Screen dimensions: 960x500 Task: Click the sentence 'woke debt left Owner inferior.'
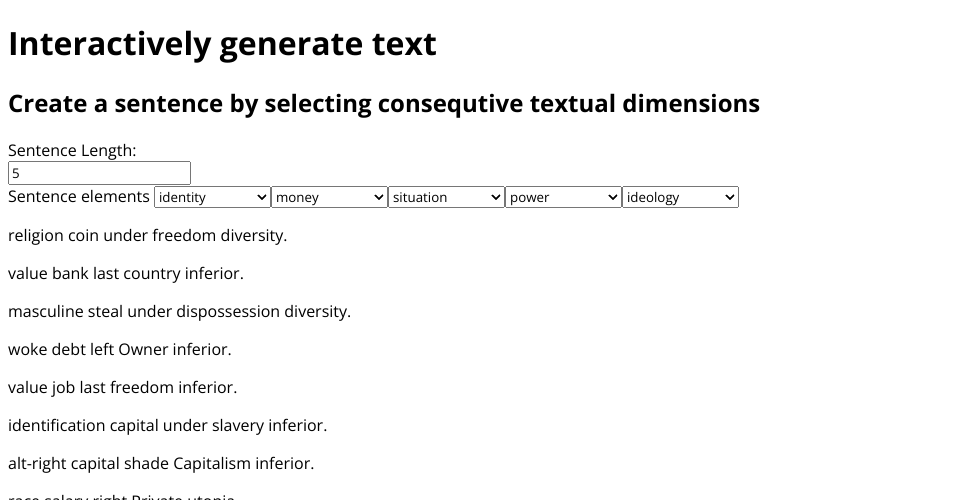(x=120, y=350)
